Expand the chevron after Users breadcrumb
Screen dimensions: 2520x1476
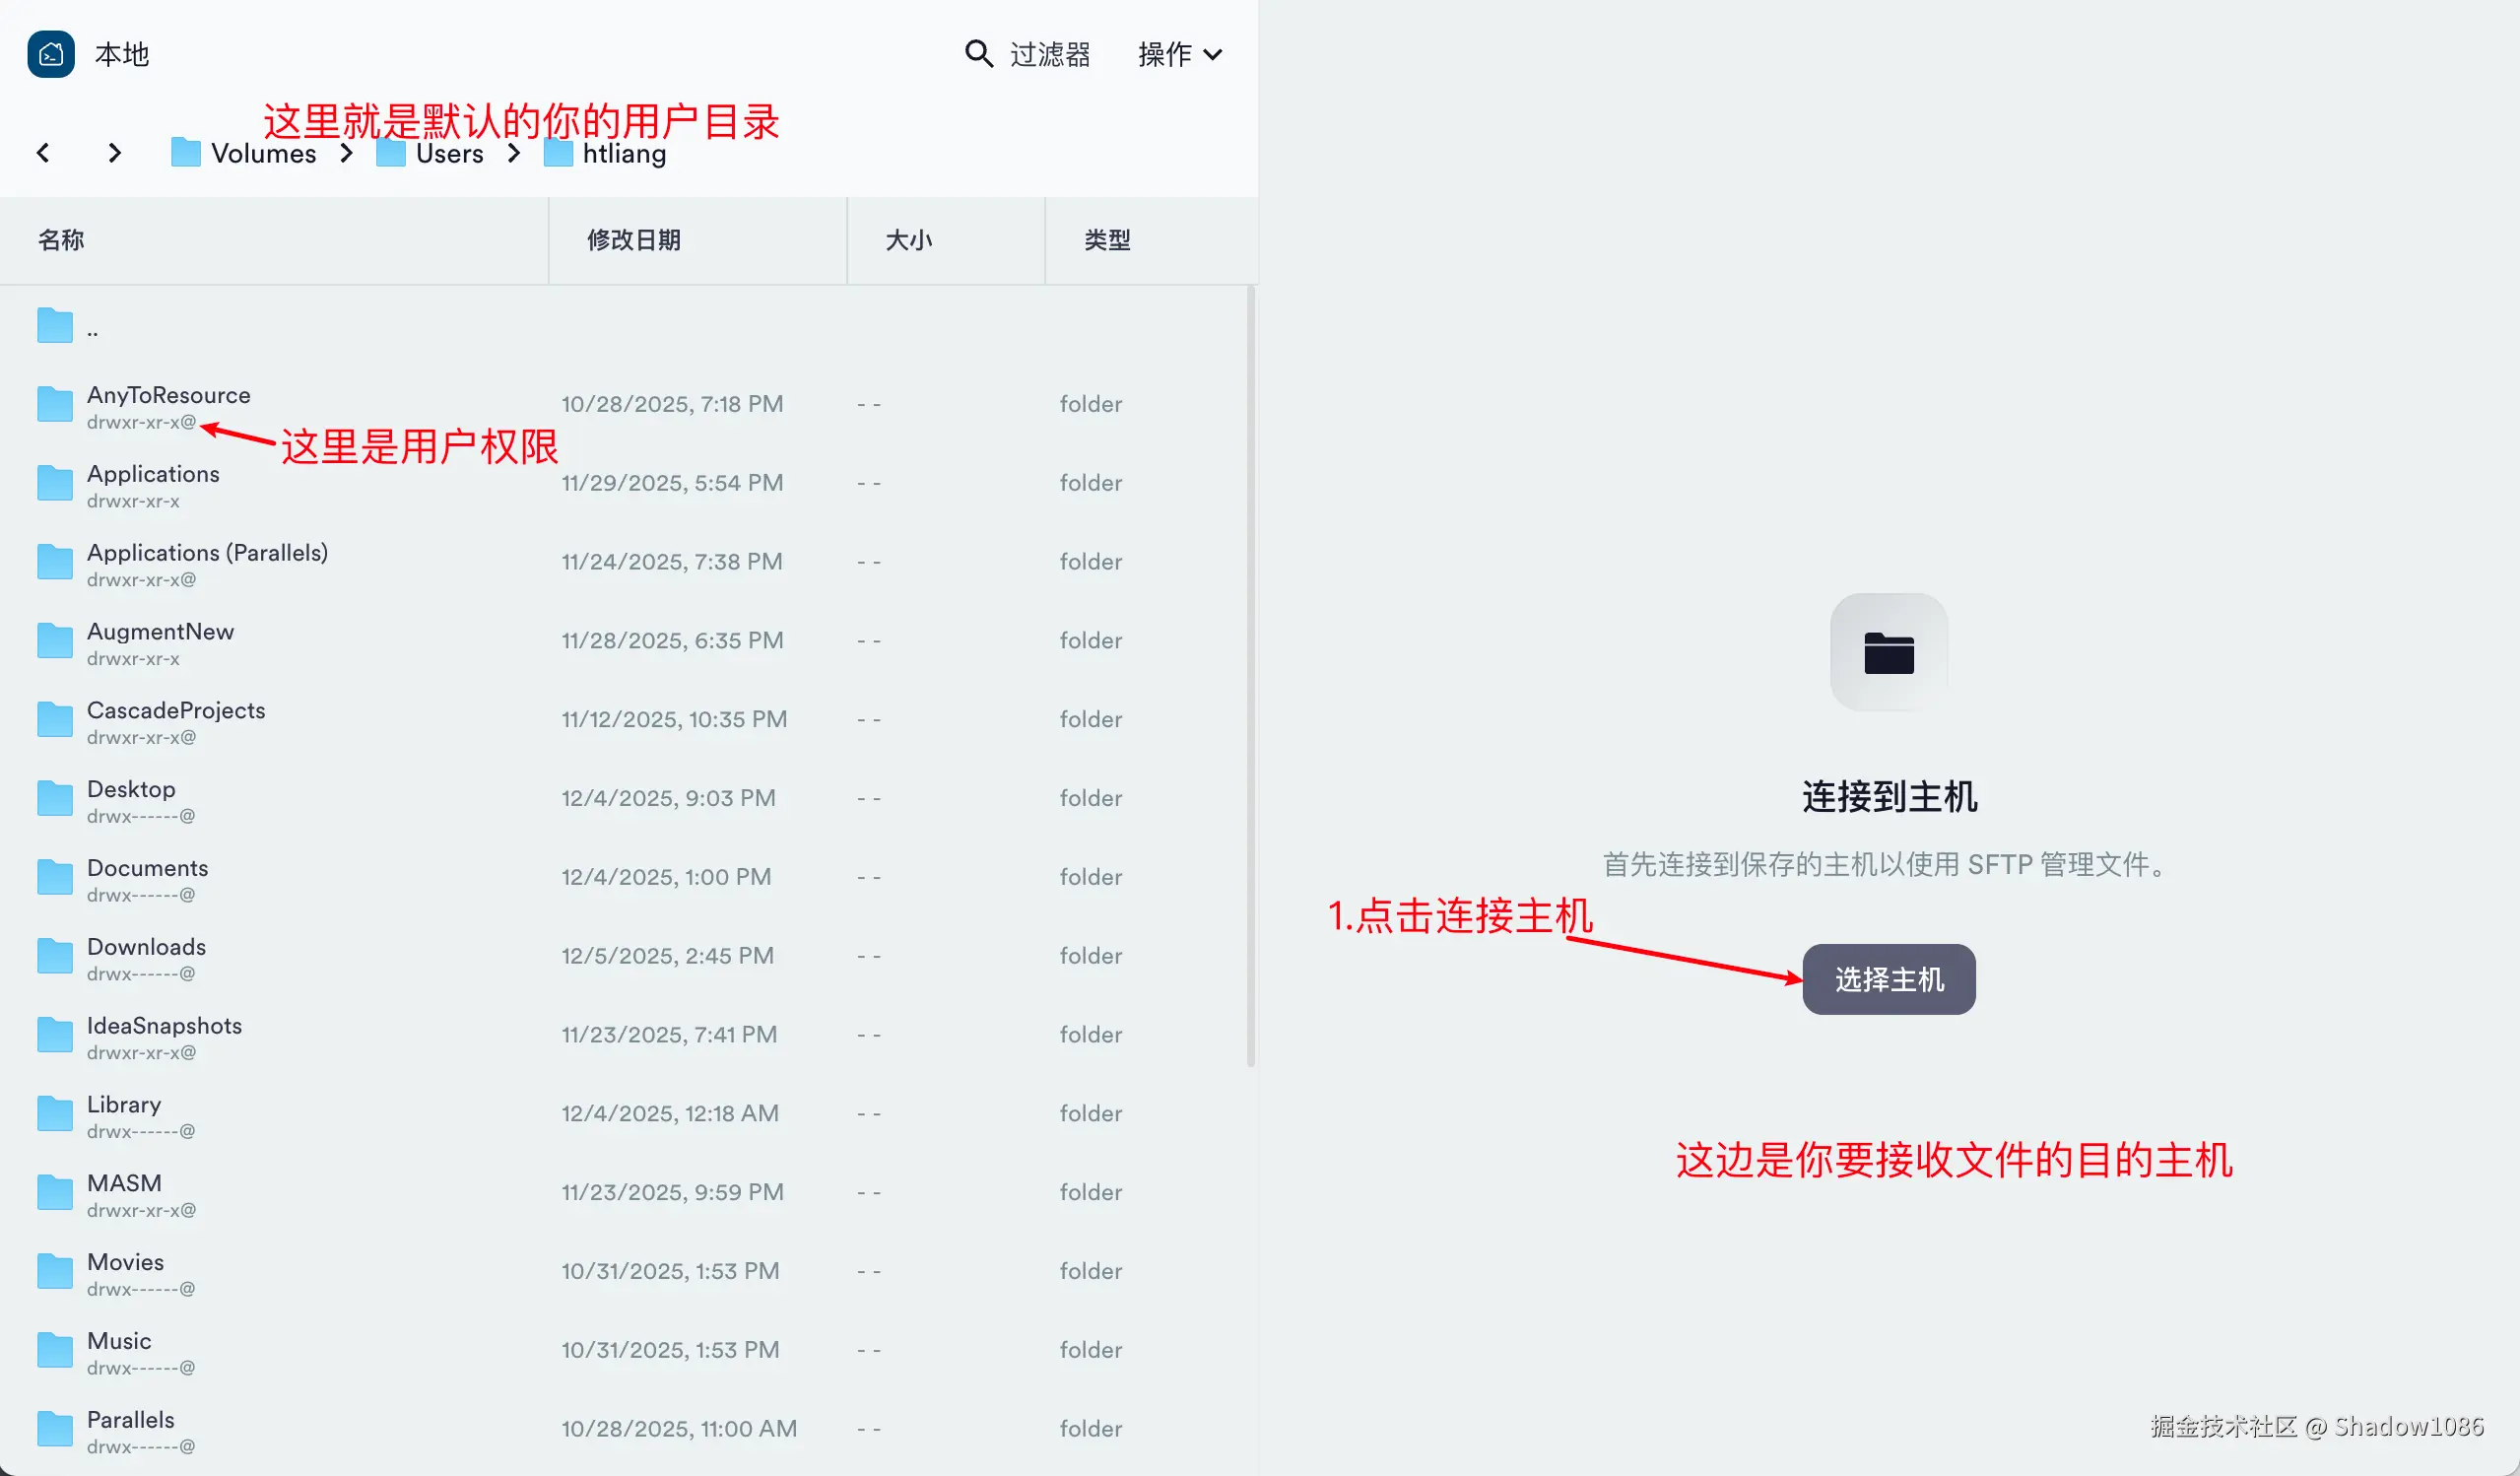point(514,153)
